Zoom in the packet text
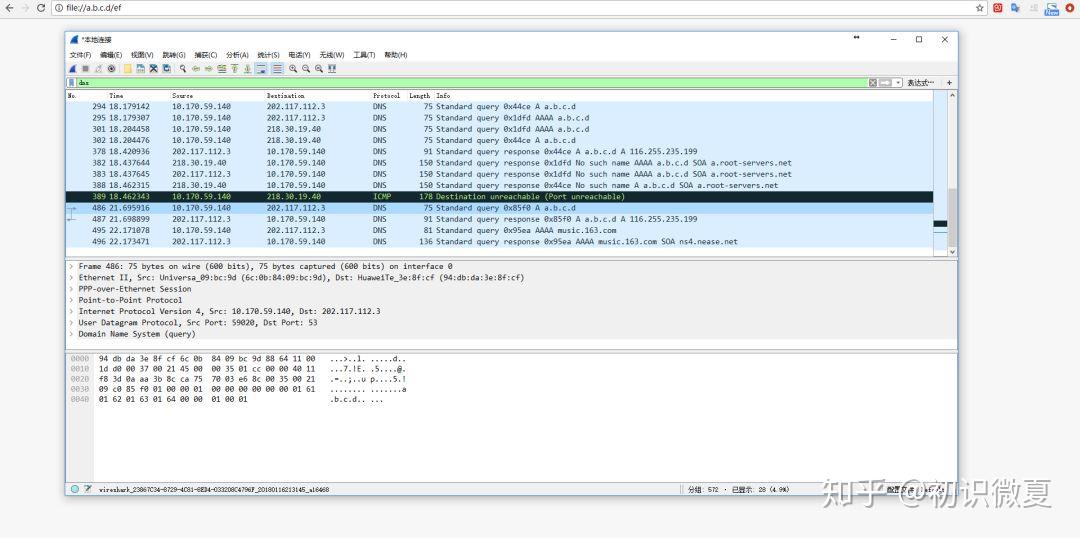1080x538 pixels. coord(293,69)
